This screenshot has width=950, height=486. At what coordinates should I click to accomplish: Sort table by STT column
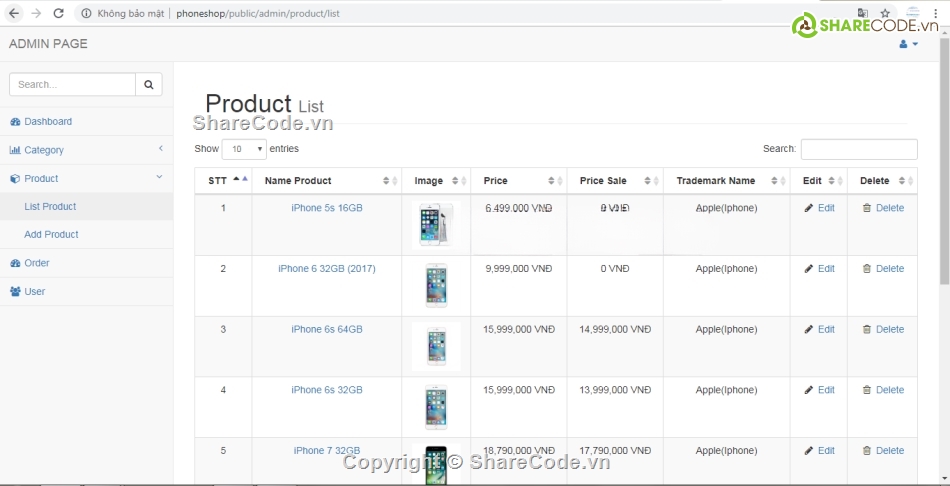[223, 181]
